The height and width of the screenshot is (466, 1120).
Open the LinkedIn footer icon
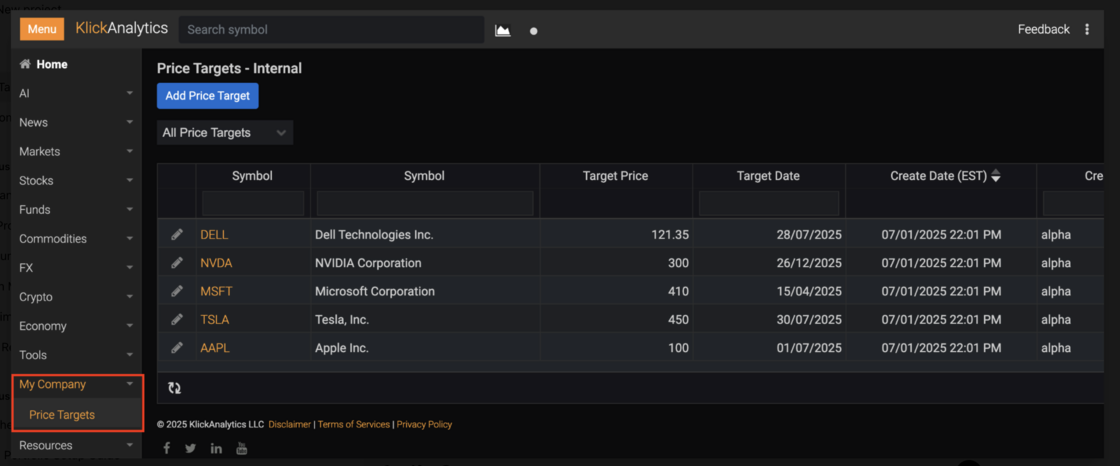(x=216, y=449)
